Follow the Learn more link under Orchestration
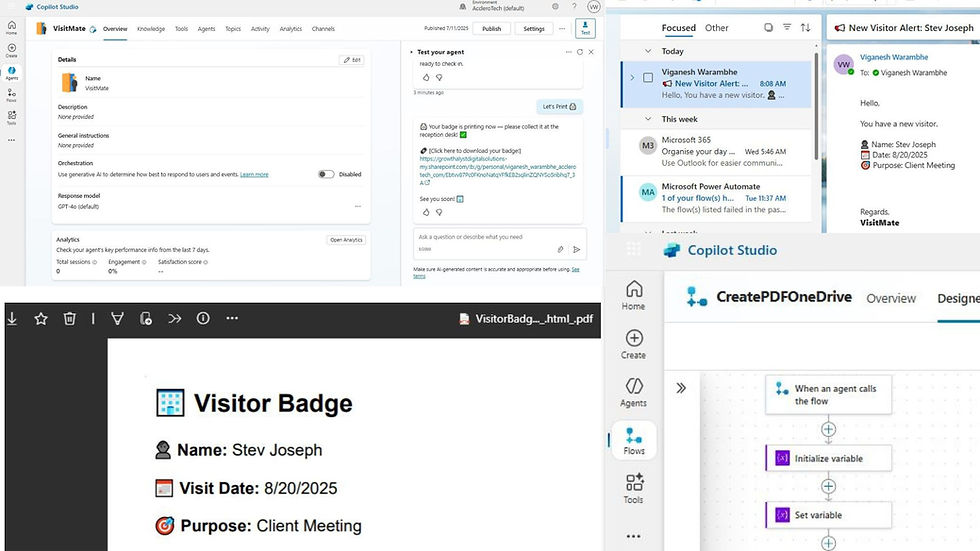Viewport: 980px width, 551px height. click(x=254, y=174)
